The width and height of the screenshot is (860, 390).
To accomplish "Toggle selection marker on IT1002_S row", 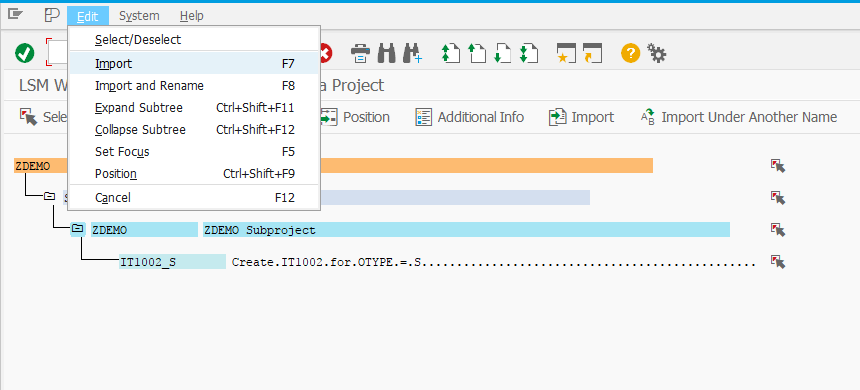I will click(x=778, y=262).
